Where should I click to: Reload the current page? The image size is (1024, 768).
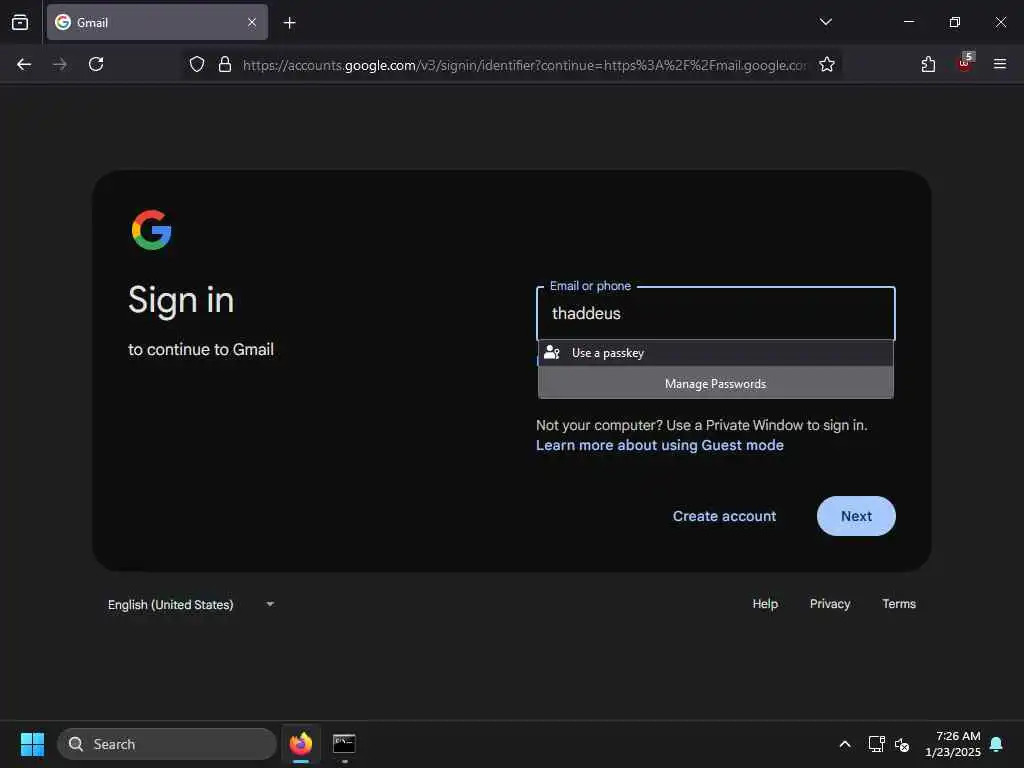pos(96,64)
